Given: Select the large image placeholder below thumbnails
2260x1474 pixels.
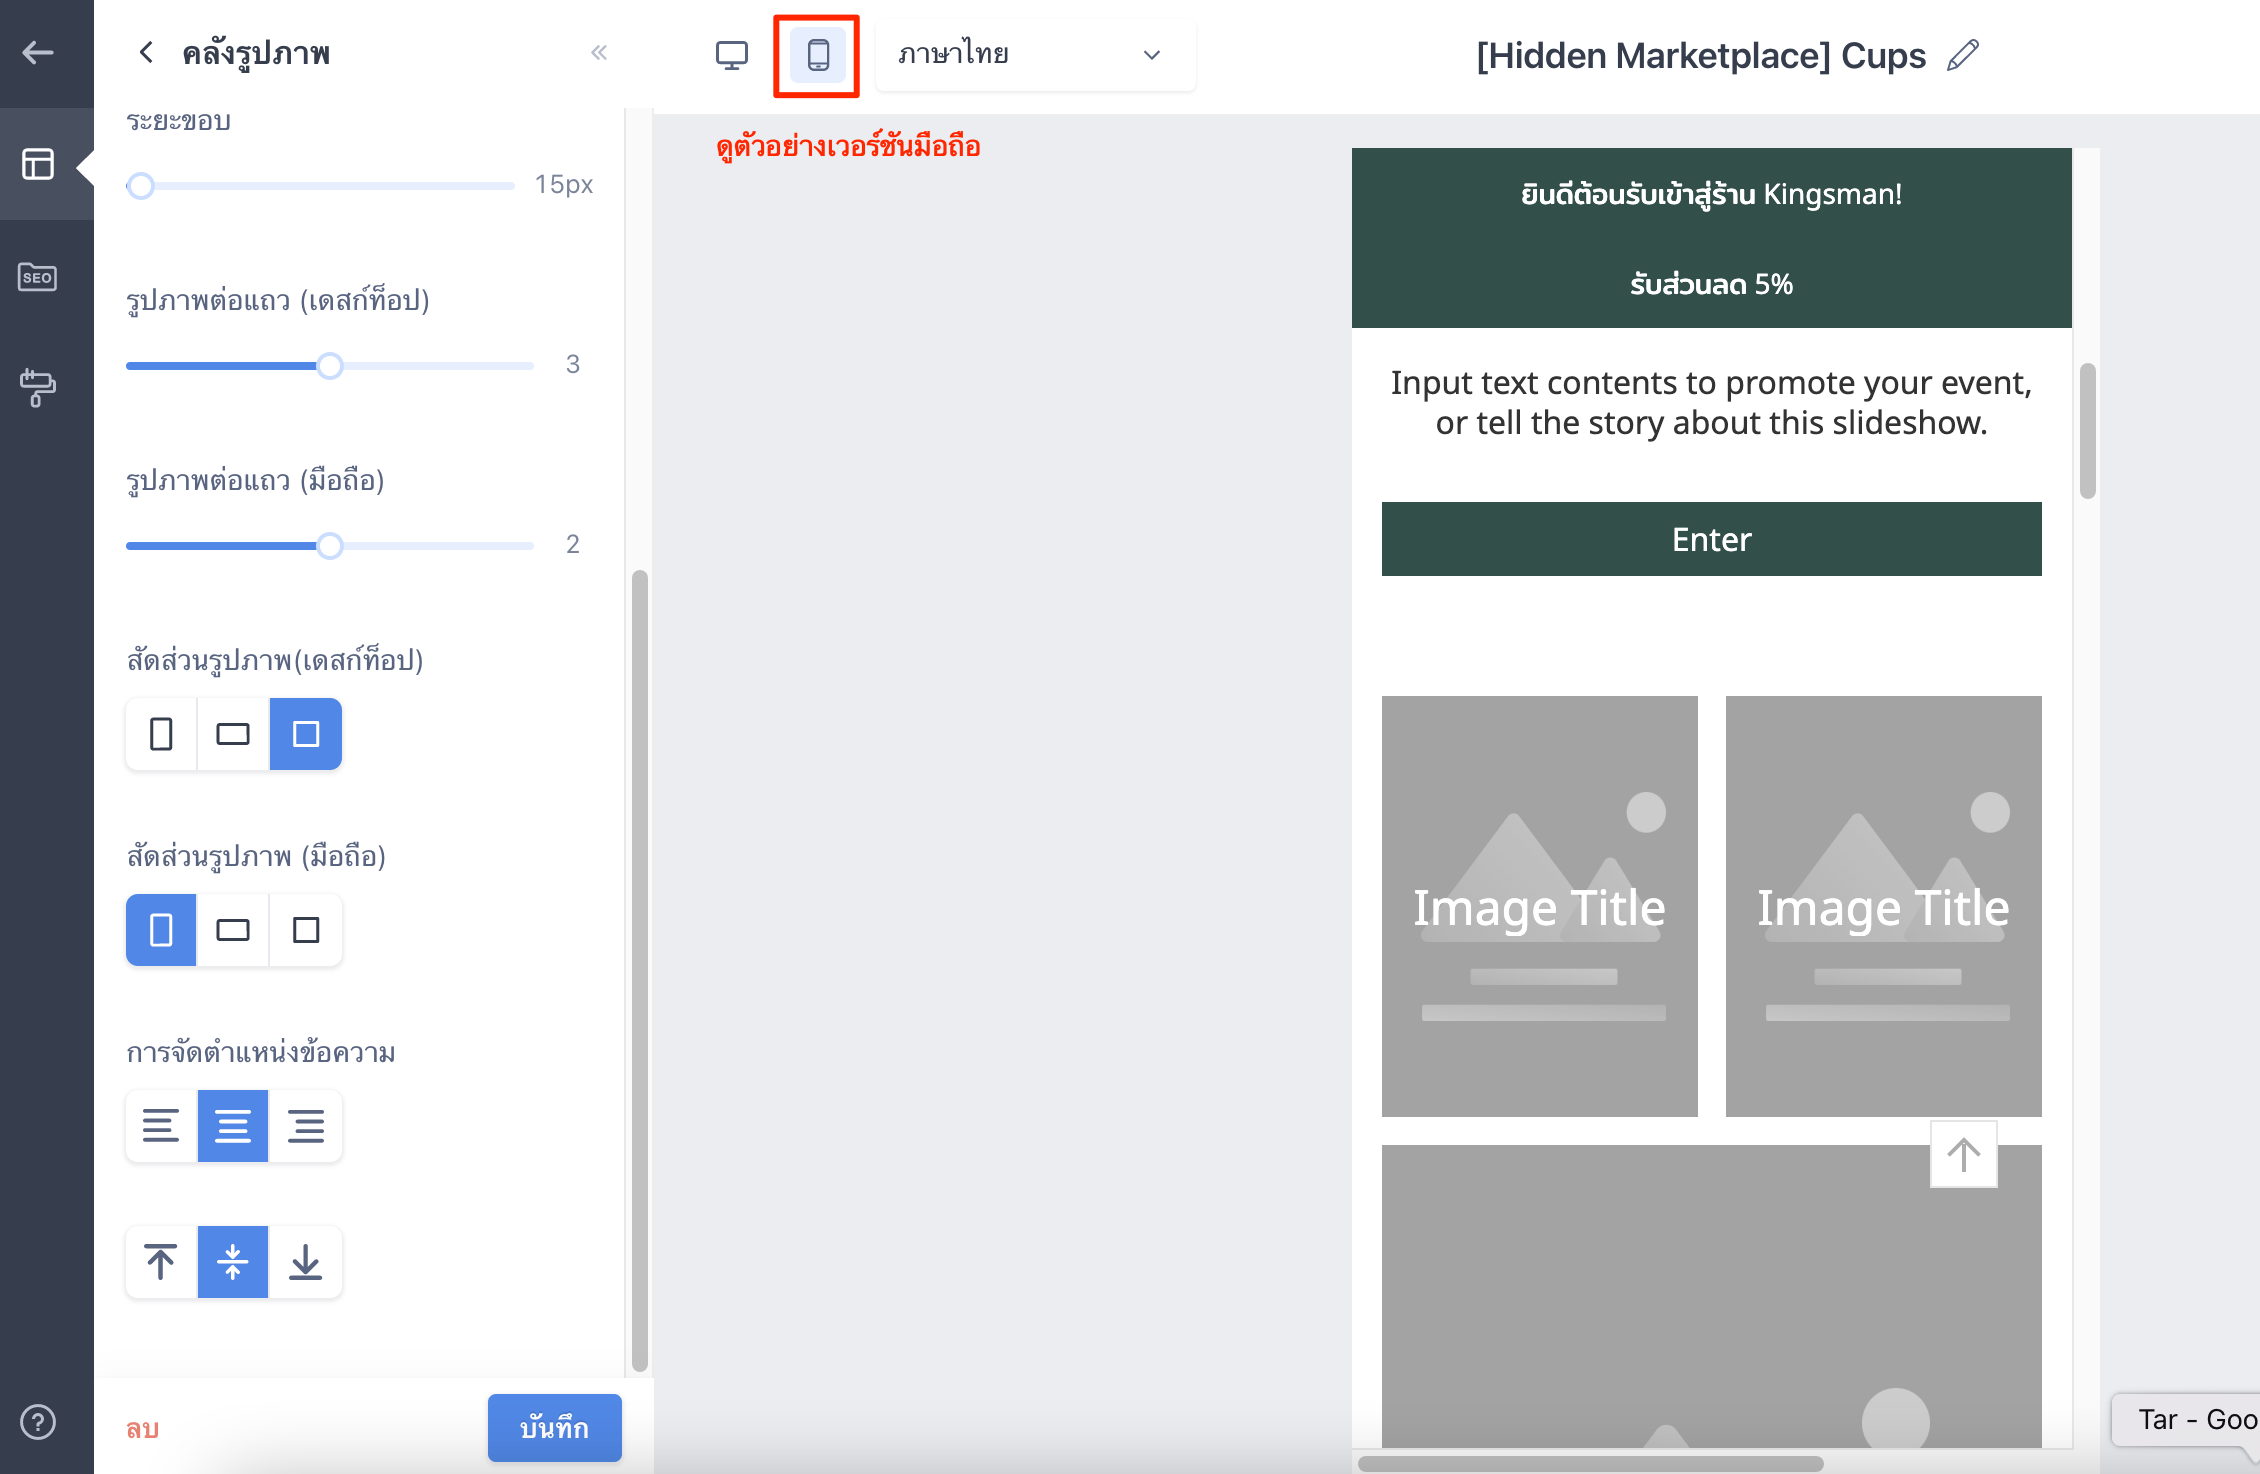Looking at the screenshot, I should 1712,1296.
